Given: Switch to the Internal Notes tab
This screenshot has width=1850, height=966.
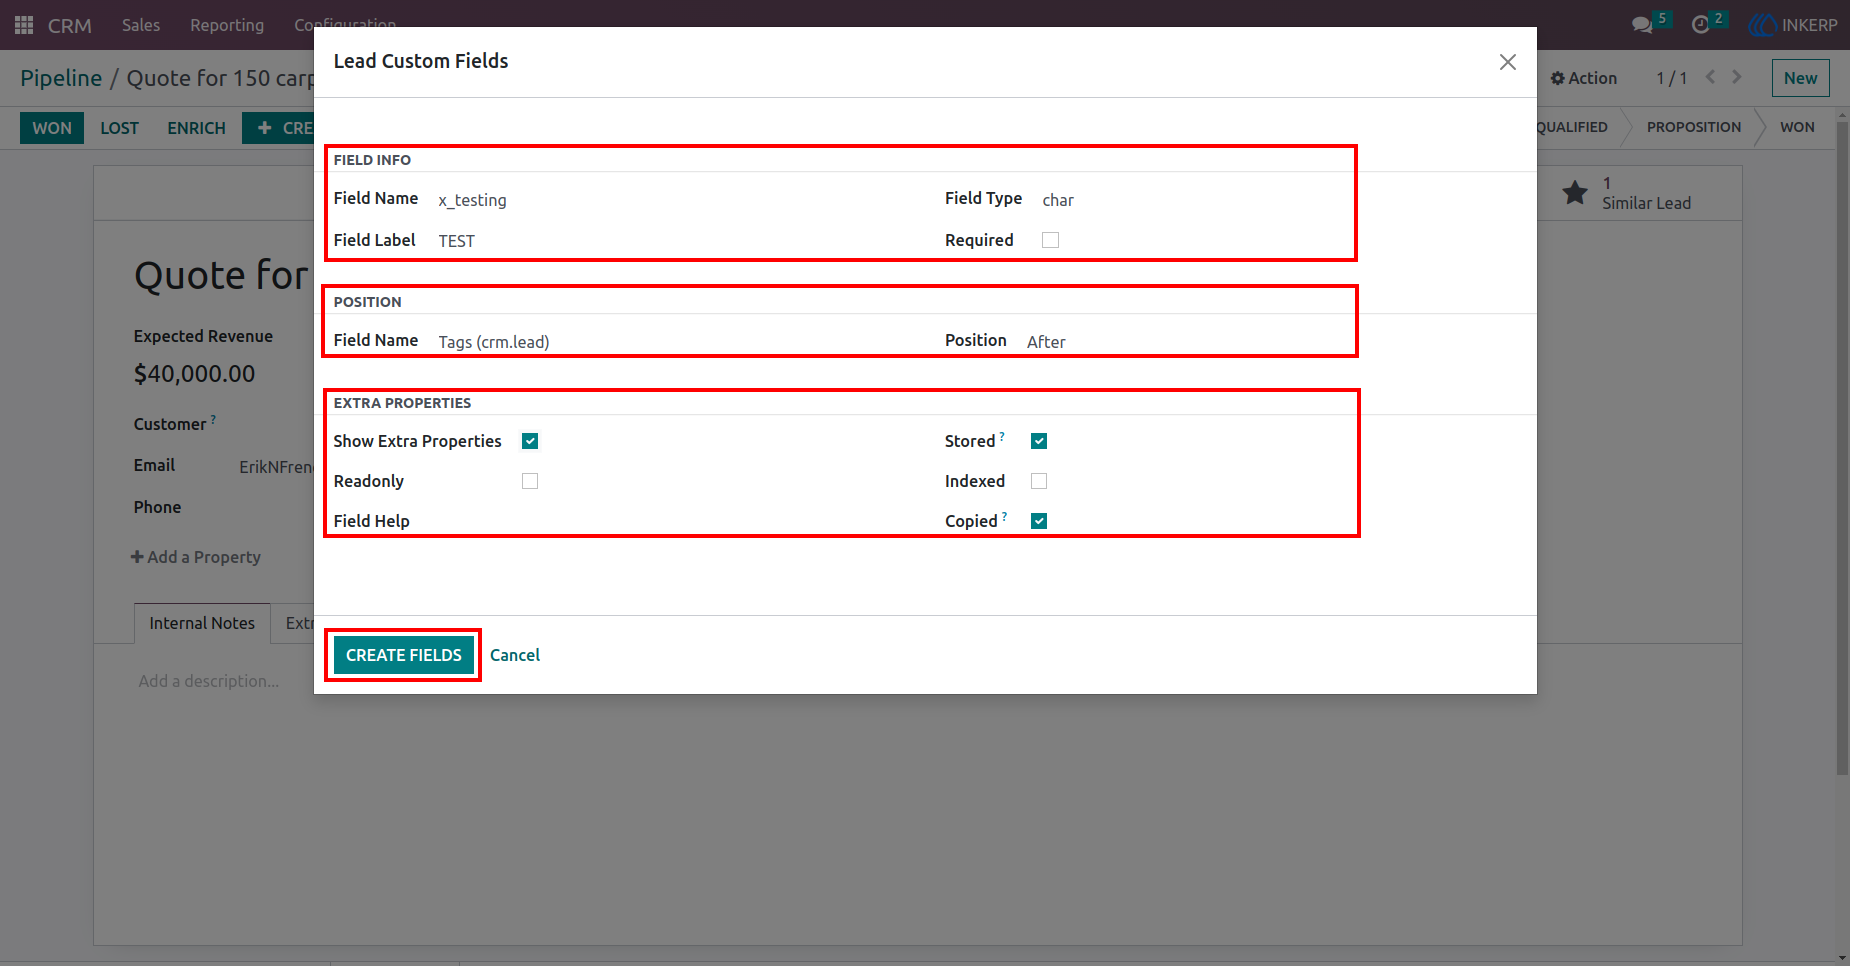Looking at the screenshot, I should [202, 623].
